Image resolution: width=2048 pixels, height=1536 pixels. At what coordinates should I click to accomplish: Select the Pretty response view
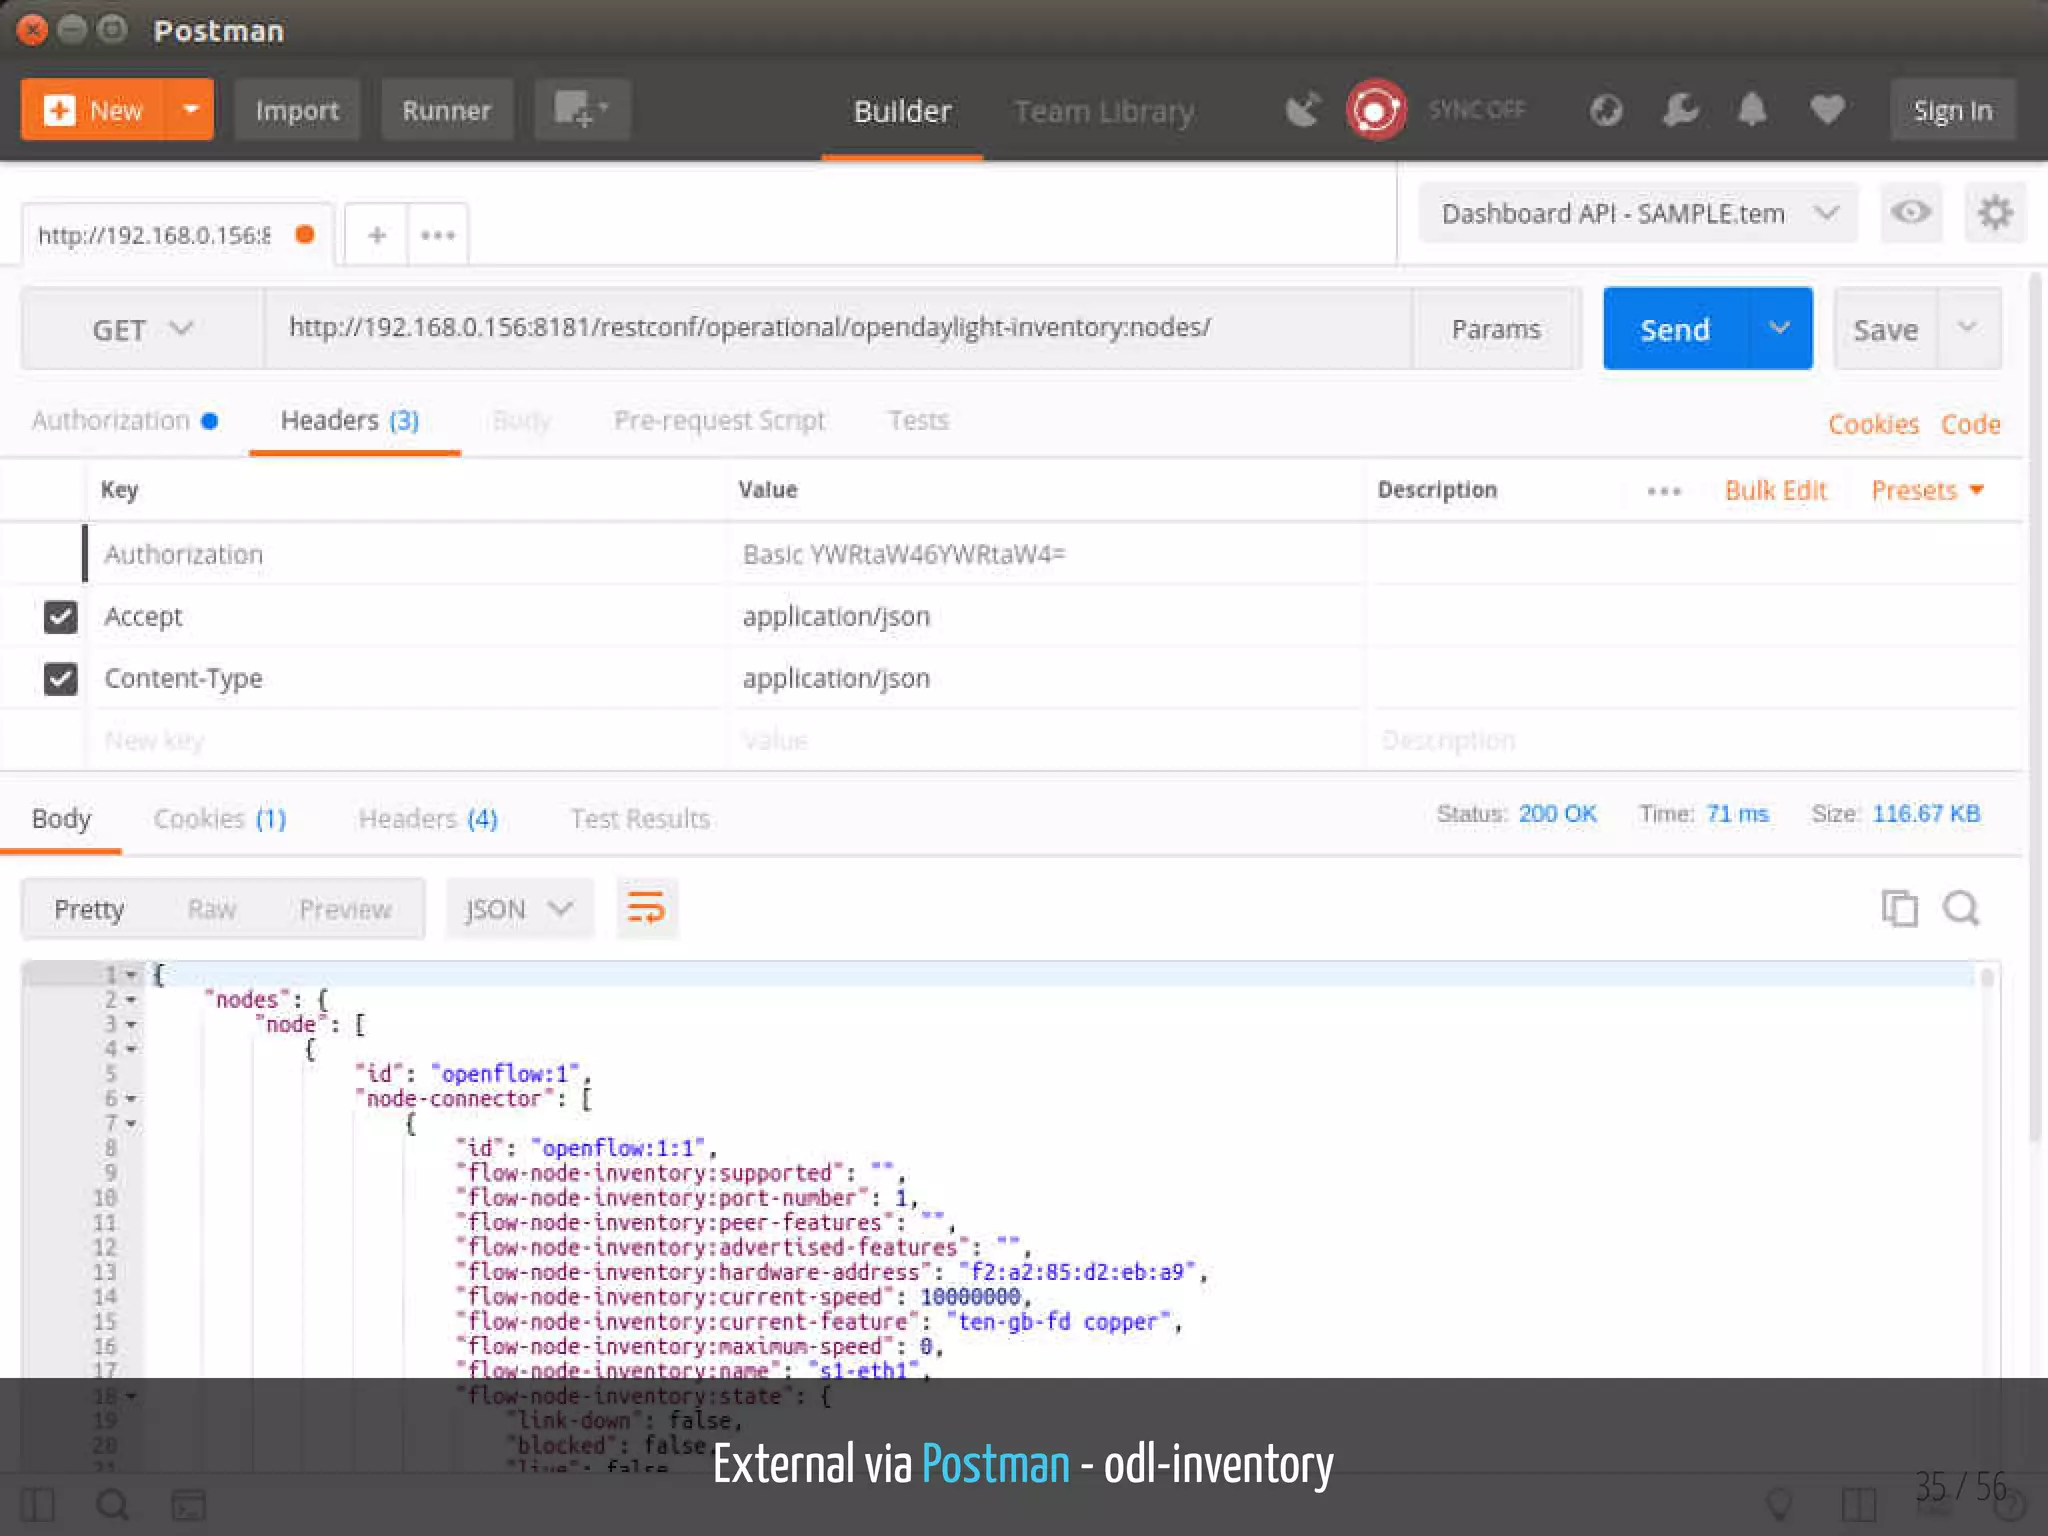click(89, 909)
